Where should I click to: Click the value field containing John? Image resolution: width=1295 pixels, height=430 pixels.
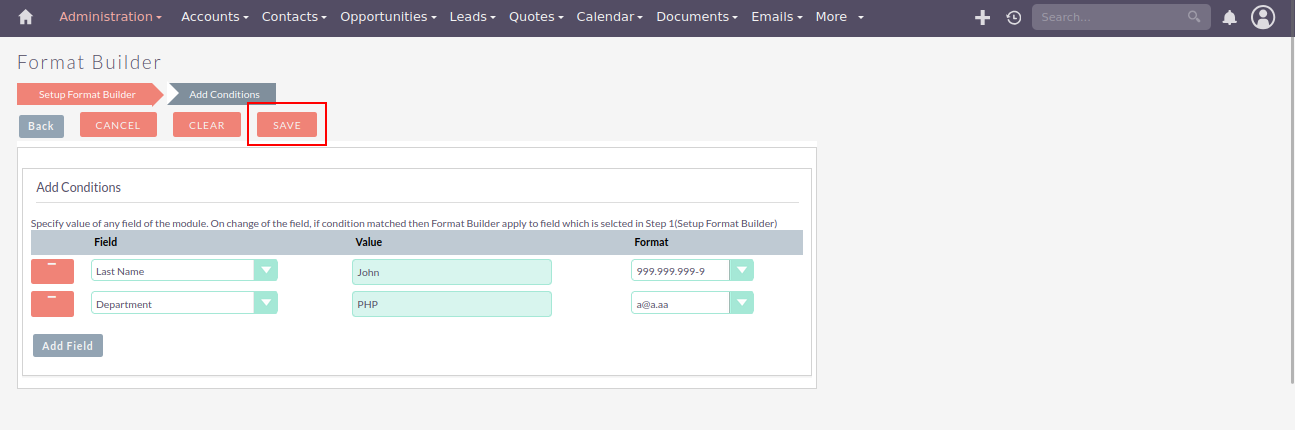tap(451, 272)
